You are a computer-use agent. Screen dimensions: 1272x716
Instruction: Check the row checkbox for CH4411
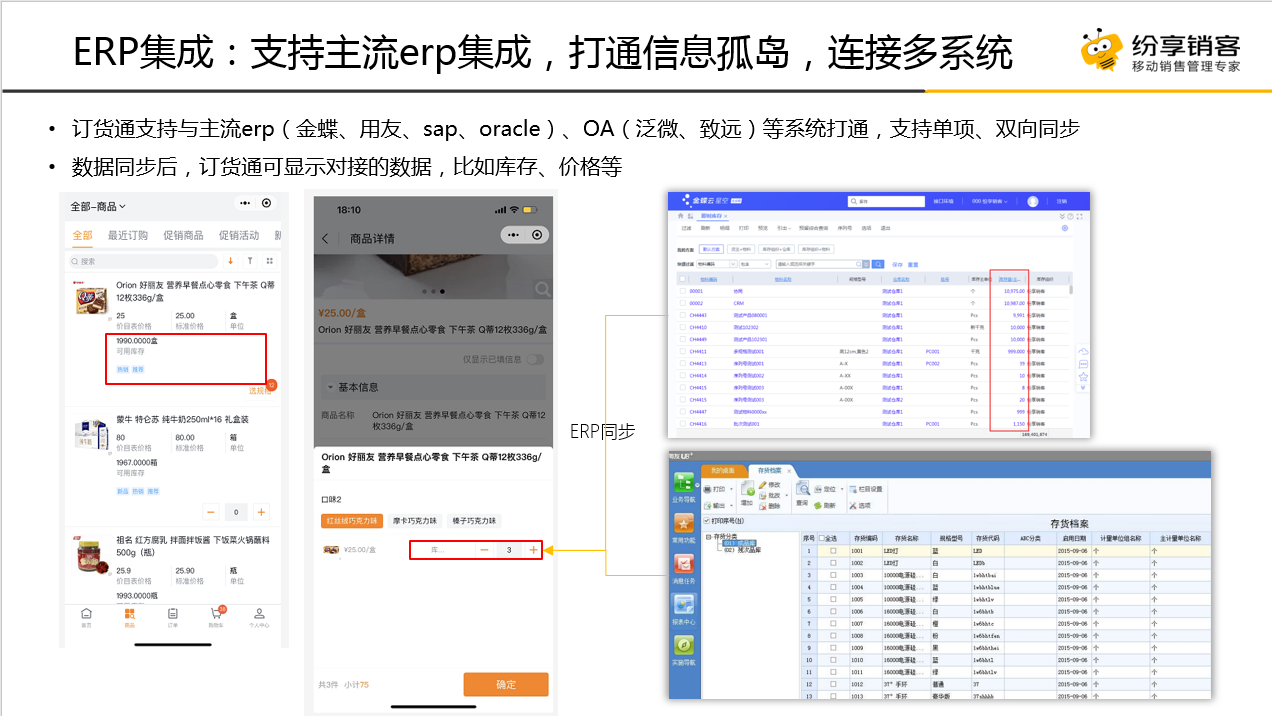pyautogui.click(x=682, y=351)
